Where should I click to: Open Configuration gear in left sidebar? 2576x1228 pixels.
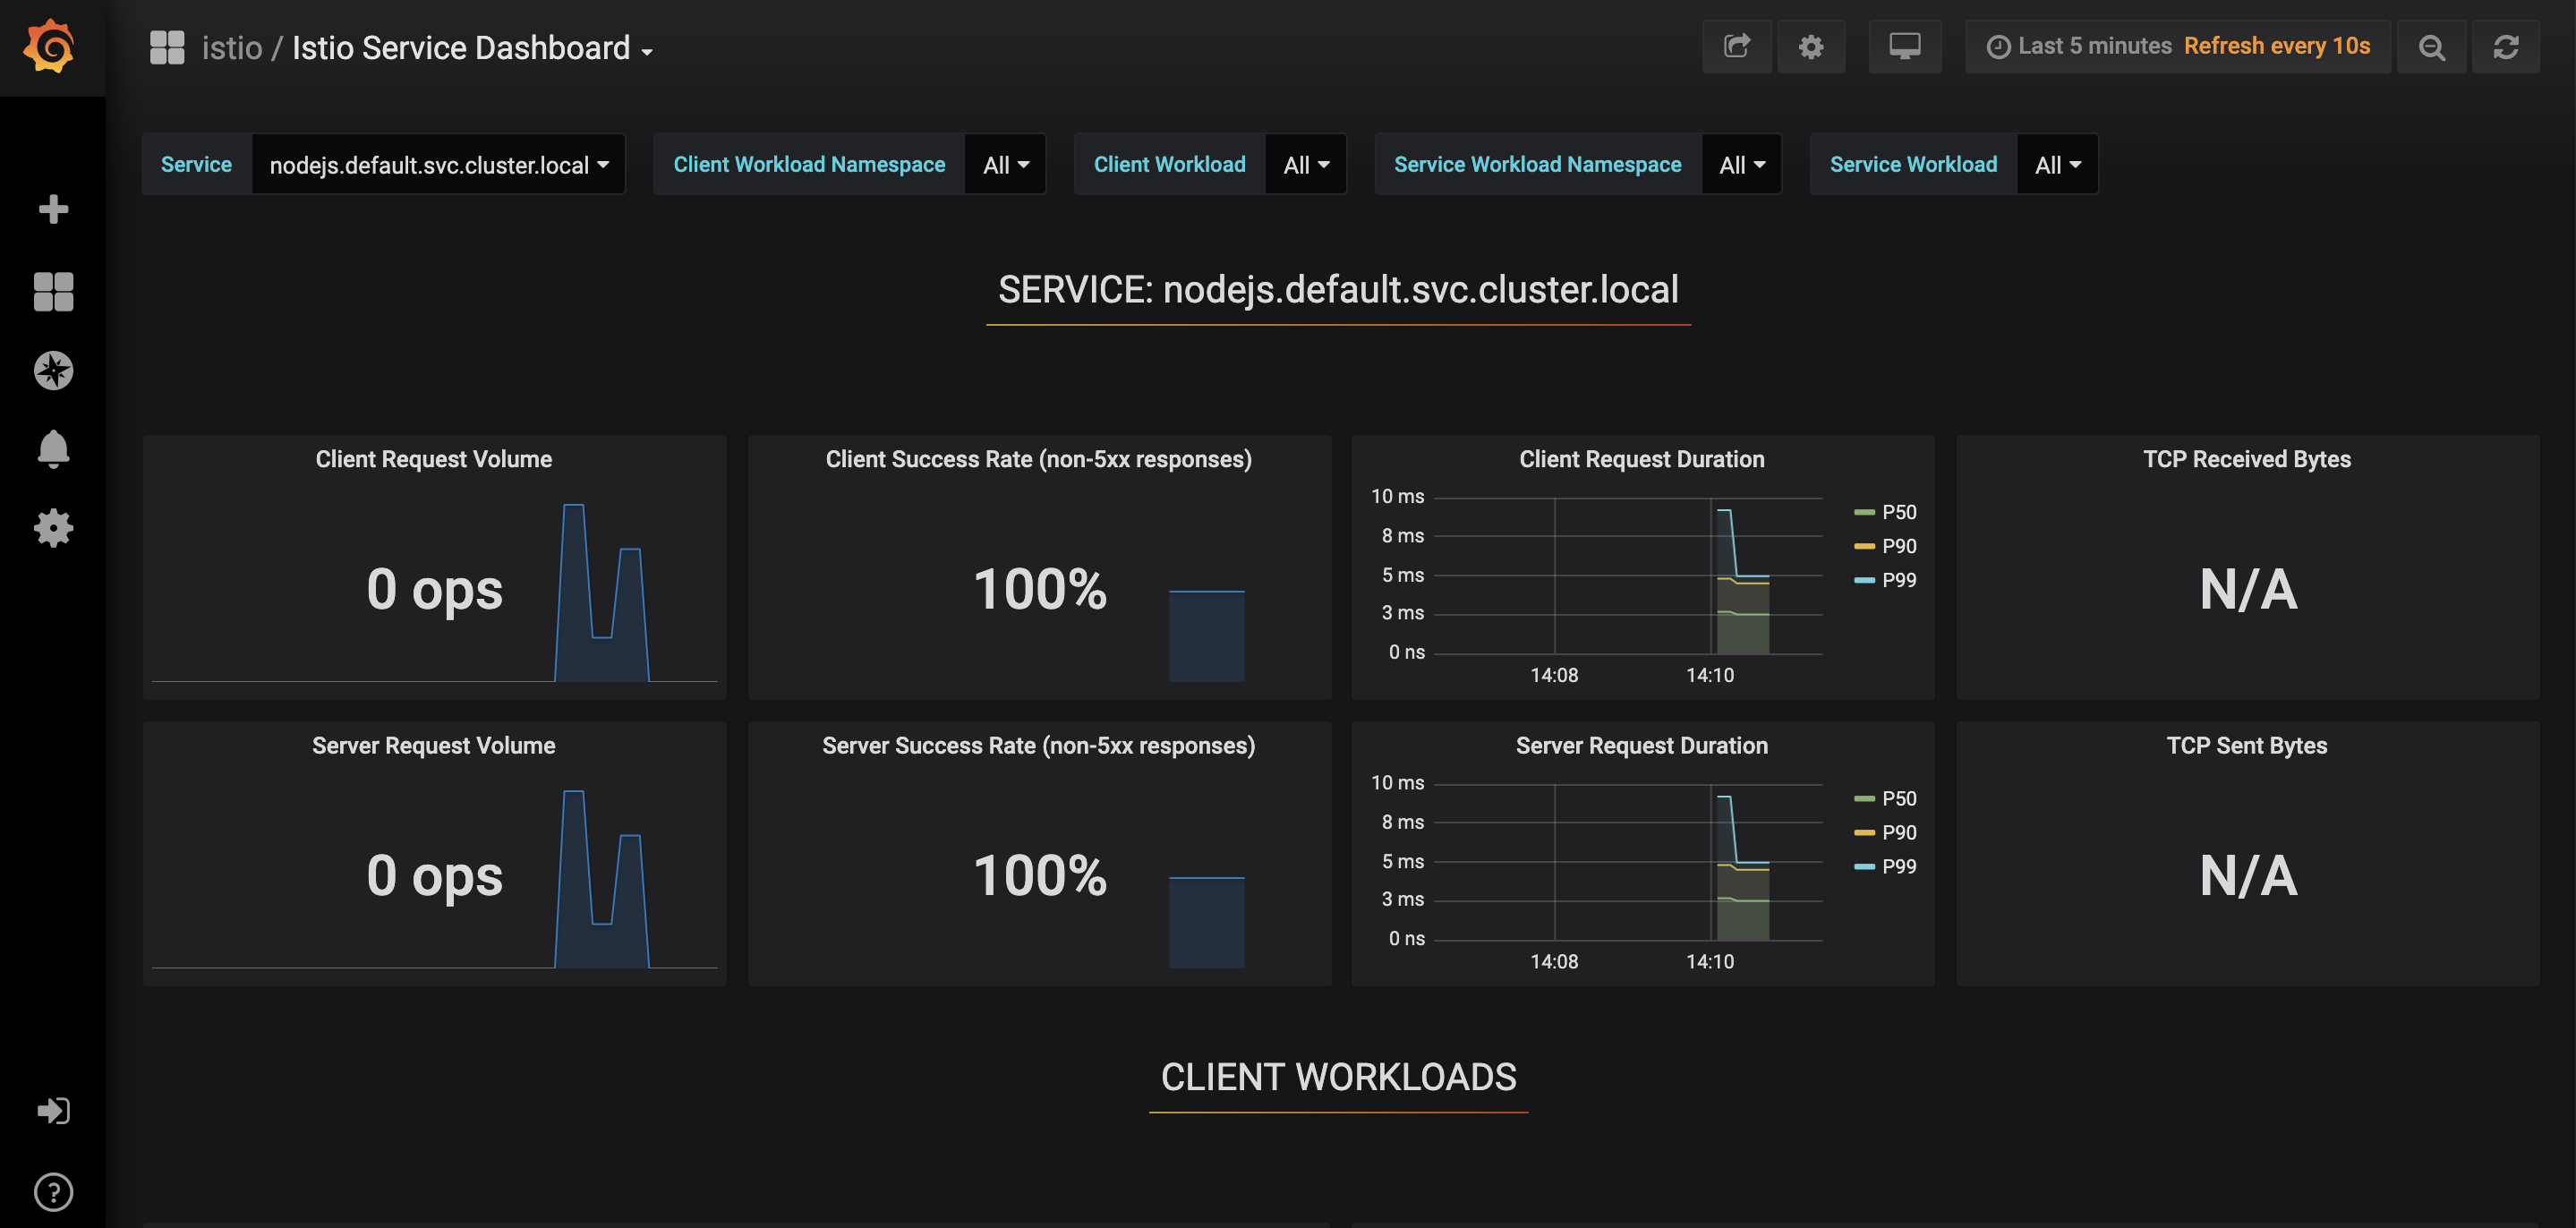click(53, 527)
